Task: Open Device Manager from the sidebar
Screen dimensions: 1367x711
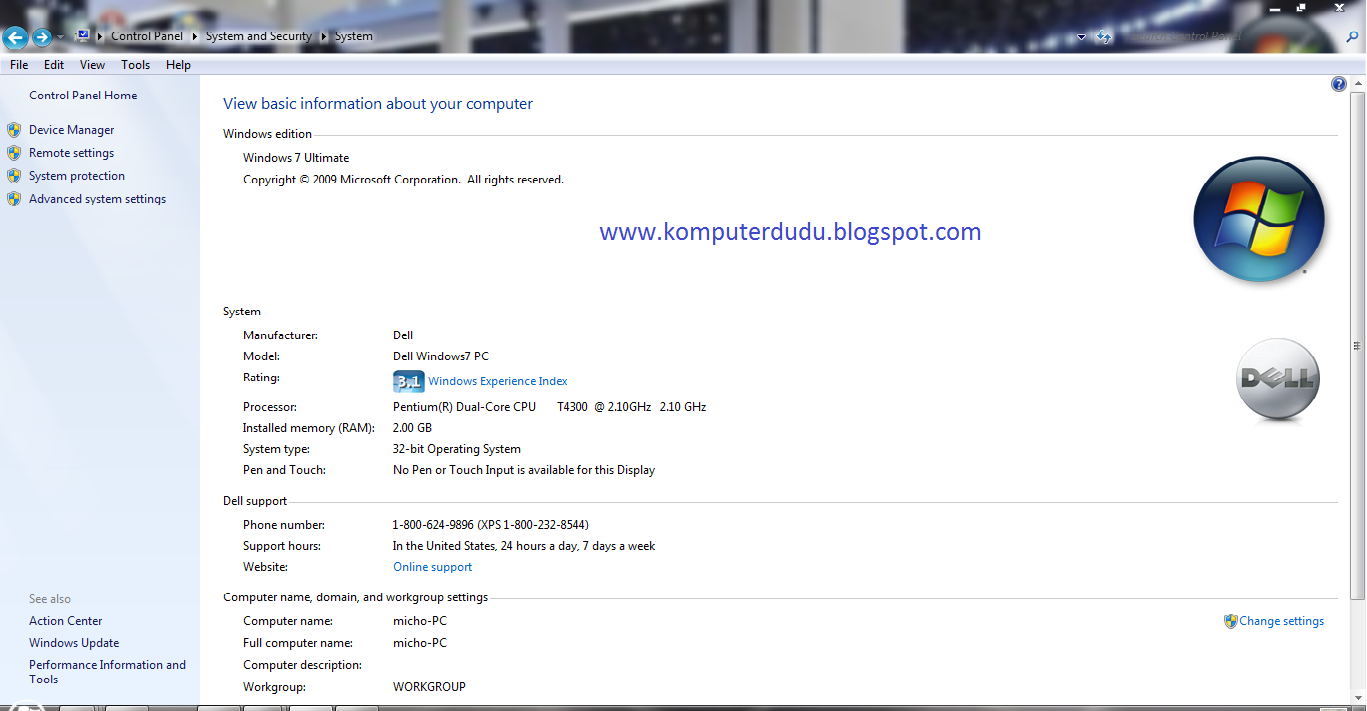Action: (72, 130)
